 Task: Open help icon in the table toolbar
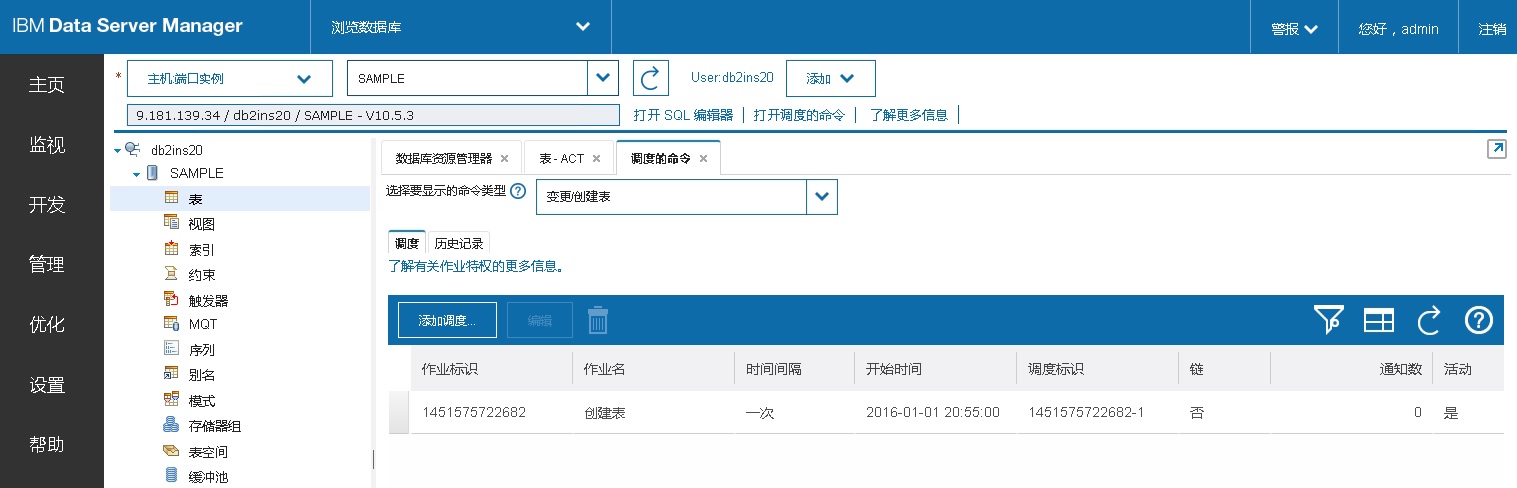tap(1479, 320)
